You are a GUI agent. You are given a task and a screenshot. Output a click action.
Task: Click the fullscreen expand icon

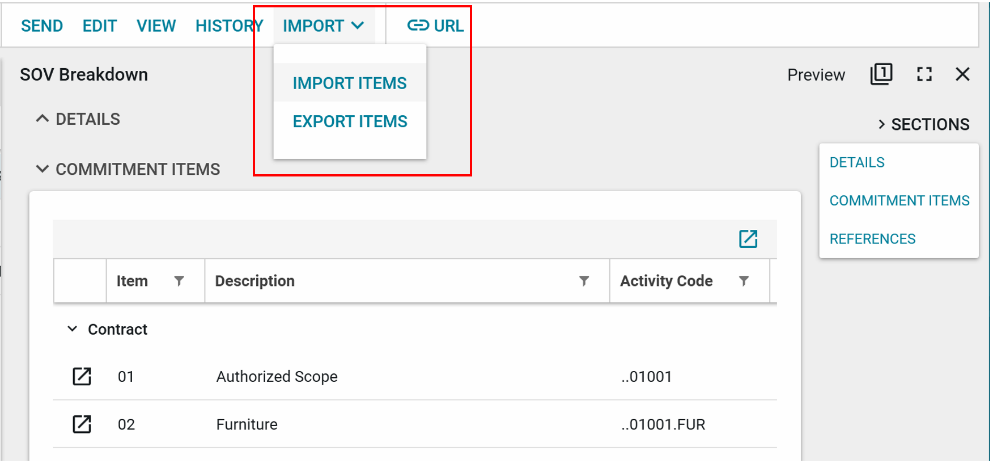[924, 75]
